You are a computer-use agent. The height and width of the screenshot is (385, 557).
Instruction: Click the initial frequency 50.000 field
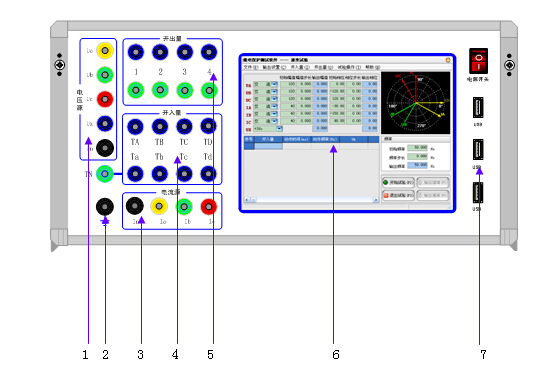pyautogui.click(x=418, y=148)
